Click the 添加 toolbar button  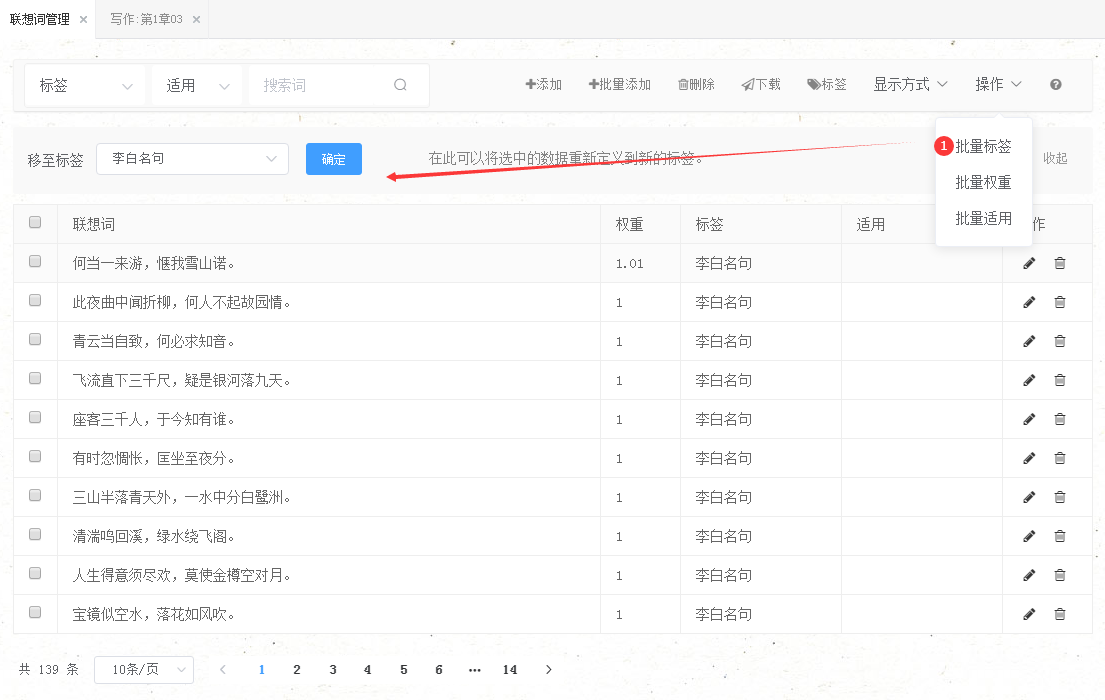[x=543, y=85]
